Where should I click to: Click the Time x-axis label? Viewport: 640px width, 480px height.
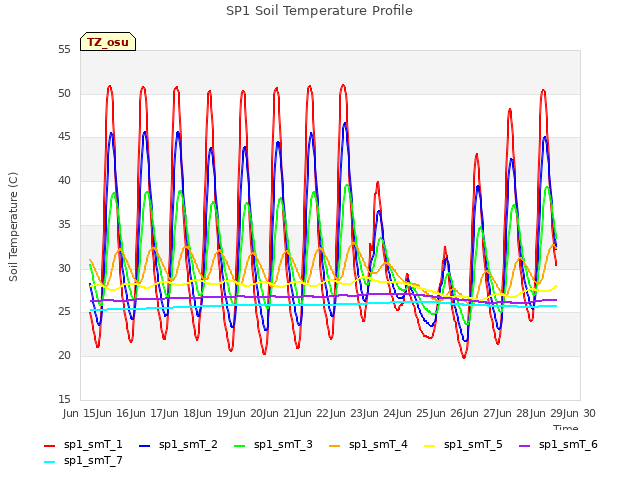[x=566, y=427]
